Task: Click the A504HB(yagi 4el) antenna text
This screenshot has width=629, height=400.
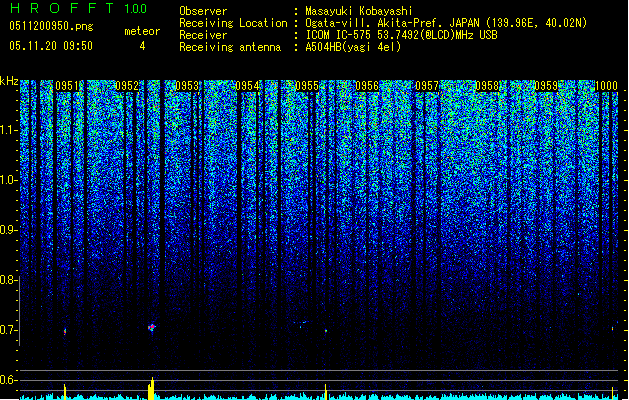Action: [x=353, y=47]
